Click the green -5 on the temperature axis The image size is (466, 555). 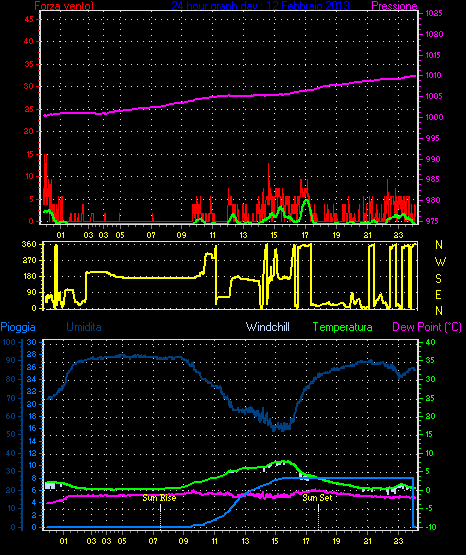pyautogui.click(x=429, y=509)
